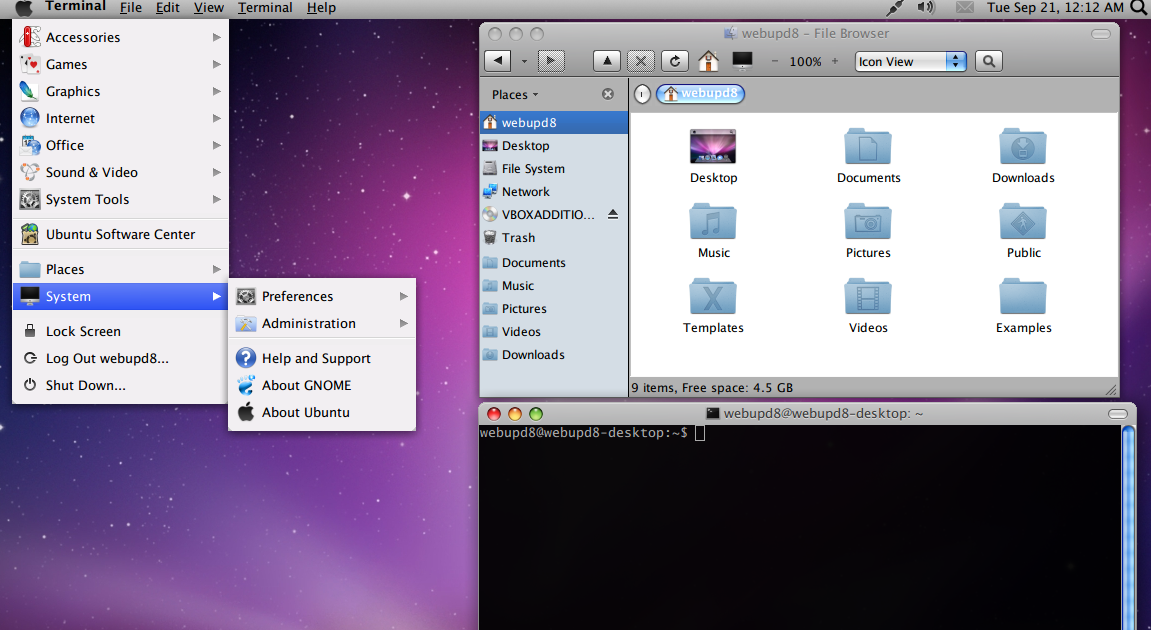This screenshot has height=630, width=1151.
Task: Click the magnifier search button in File Browser
Action: pos(988,61)
